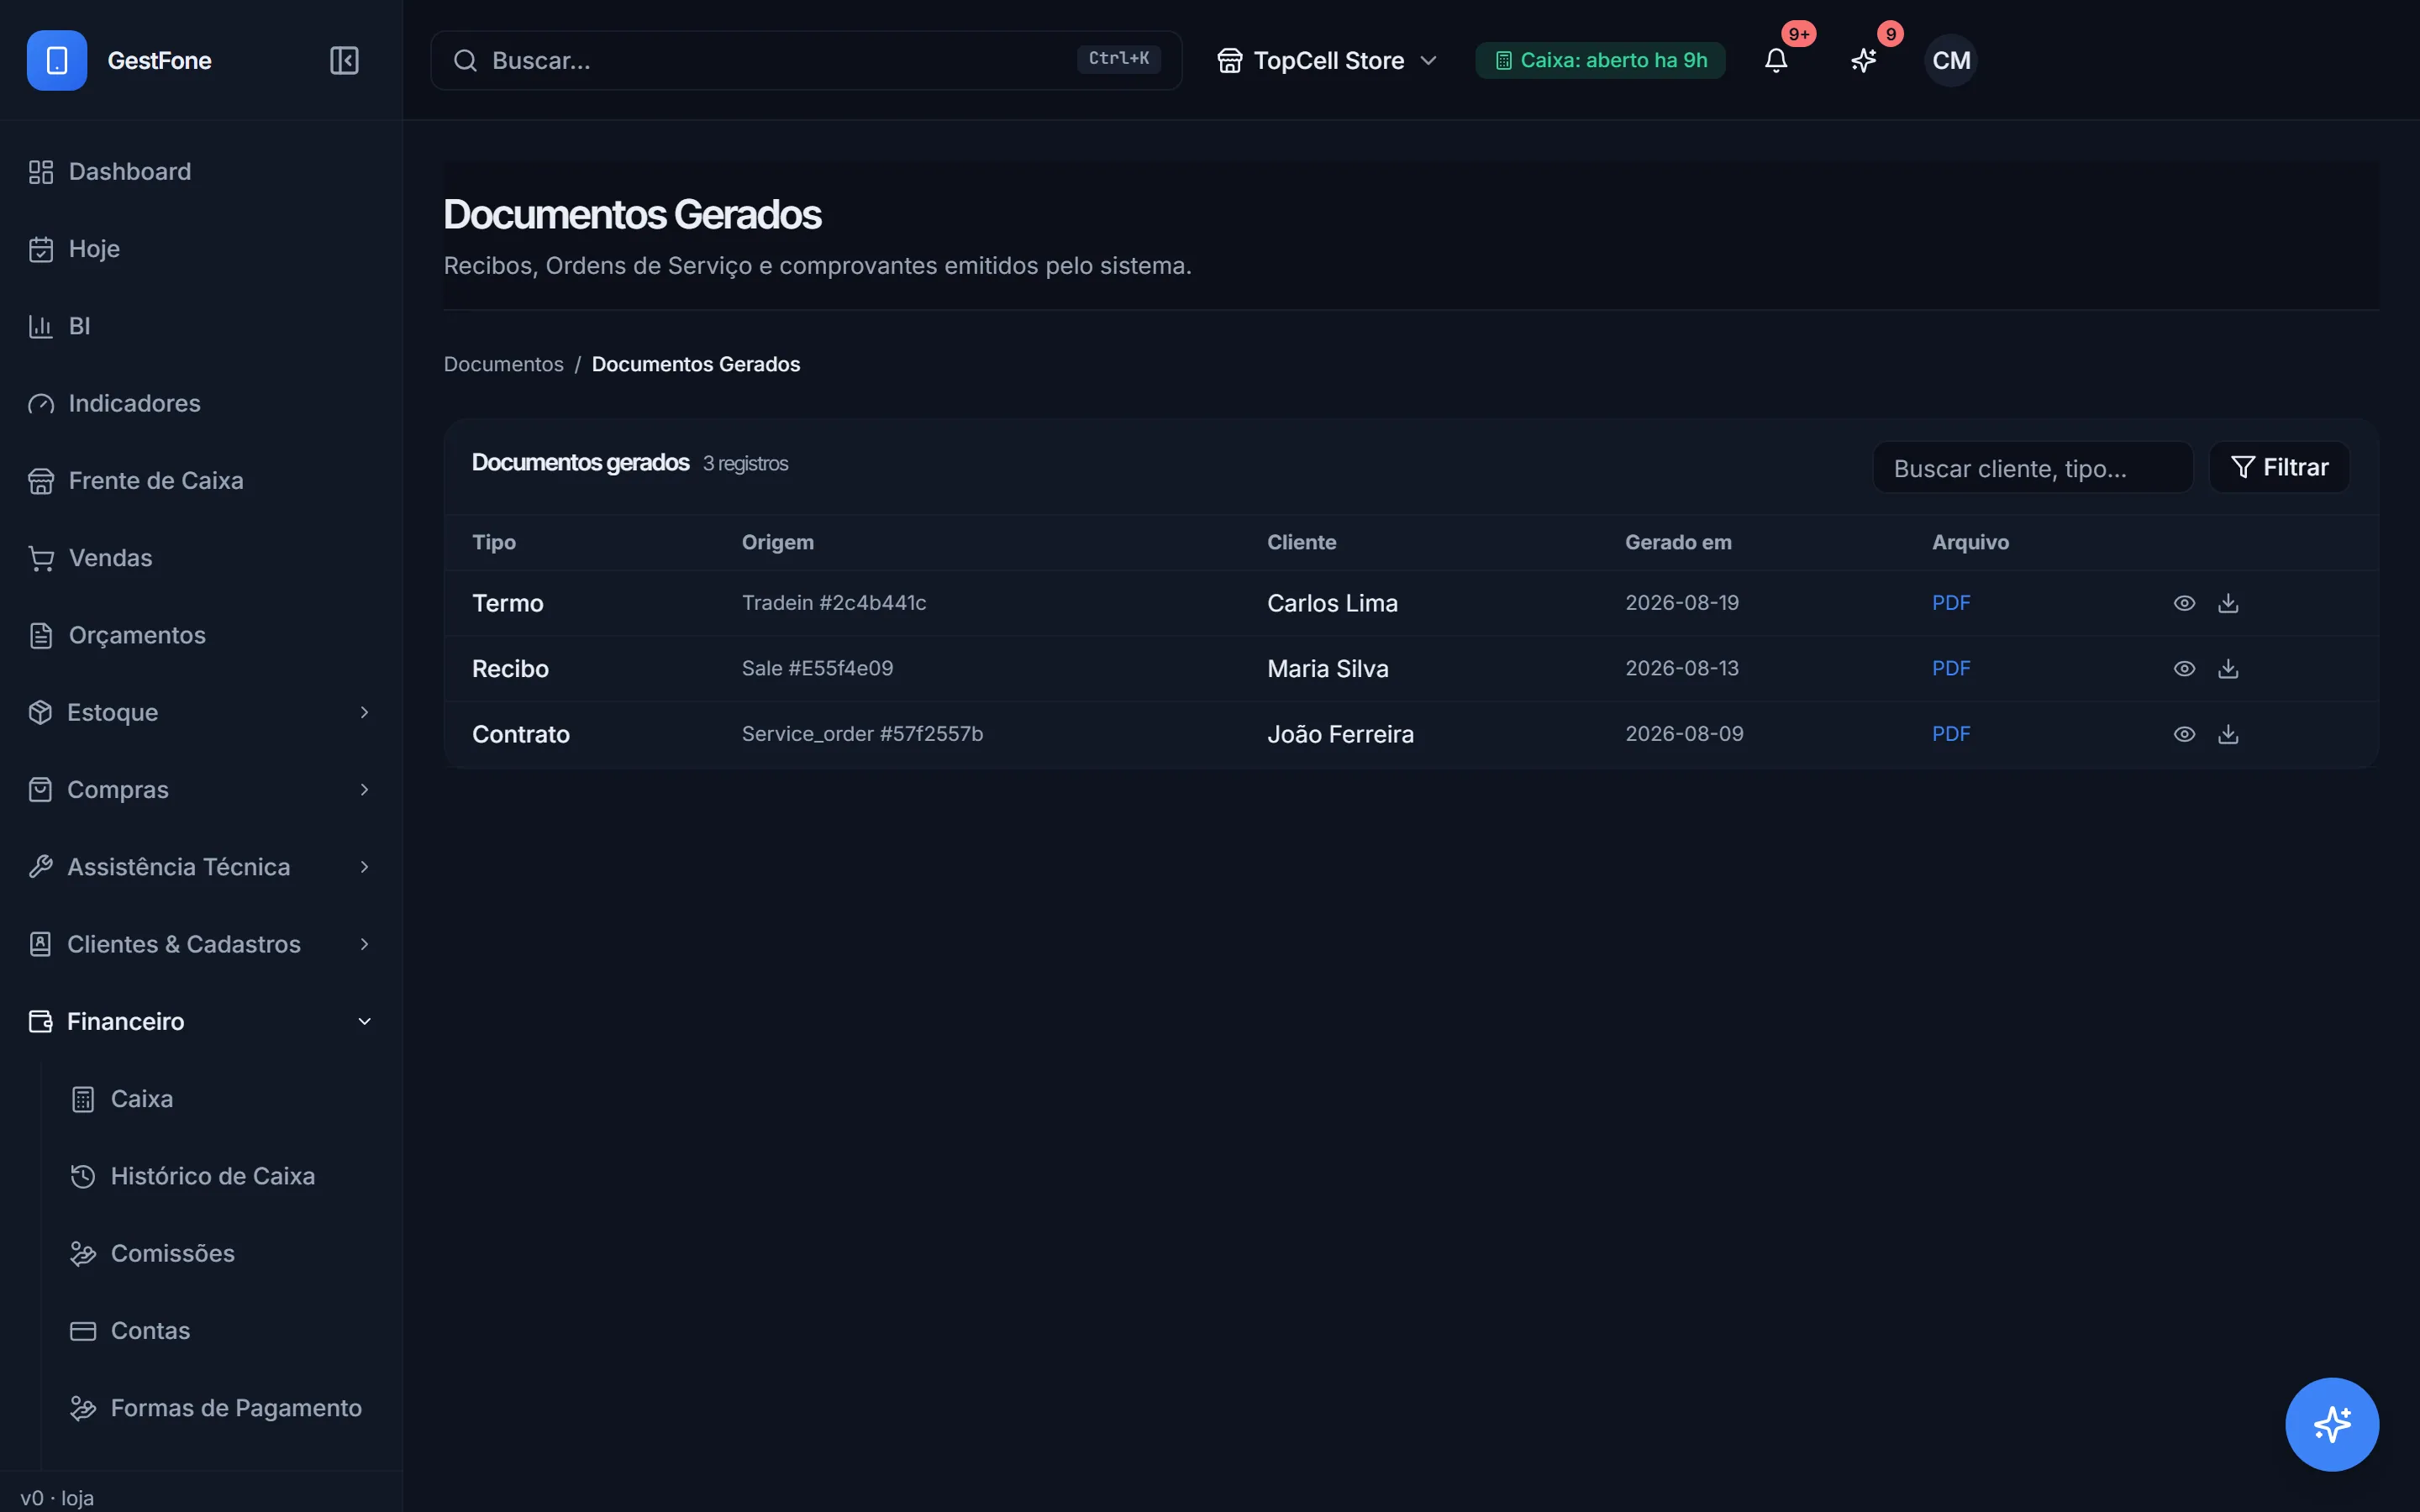Click the Caixa aberto ha 9h status badge
Screen dimensions: 2420x1512
coord(1600,60)
